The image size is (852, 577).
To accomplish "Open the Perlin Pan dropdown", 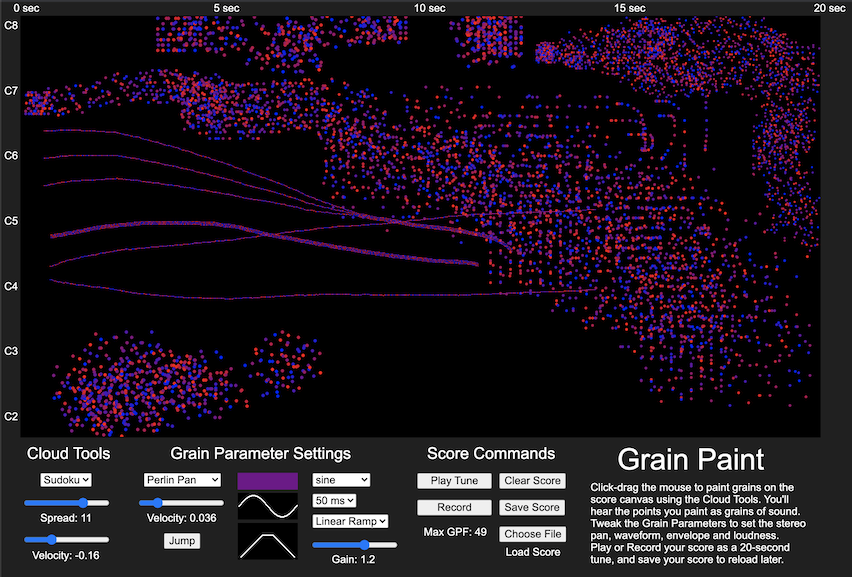I will 182,479.
